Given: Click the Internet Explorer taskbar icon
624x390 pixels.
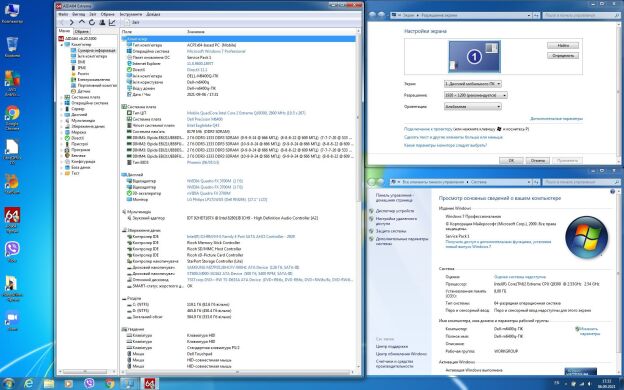Looking at the screenshot, I should coord(29,384).
